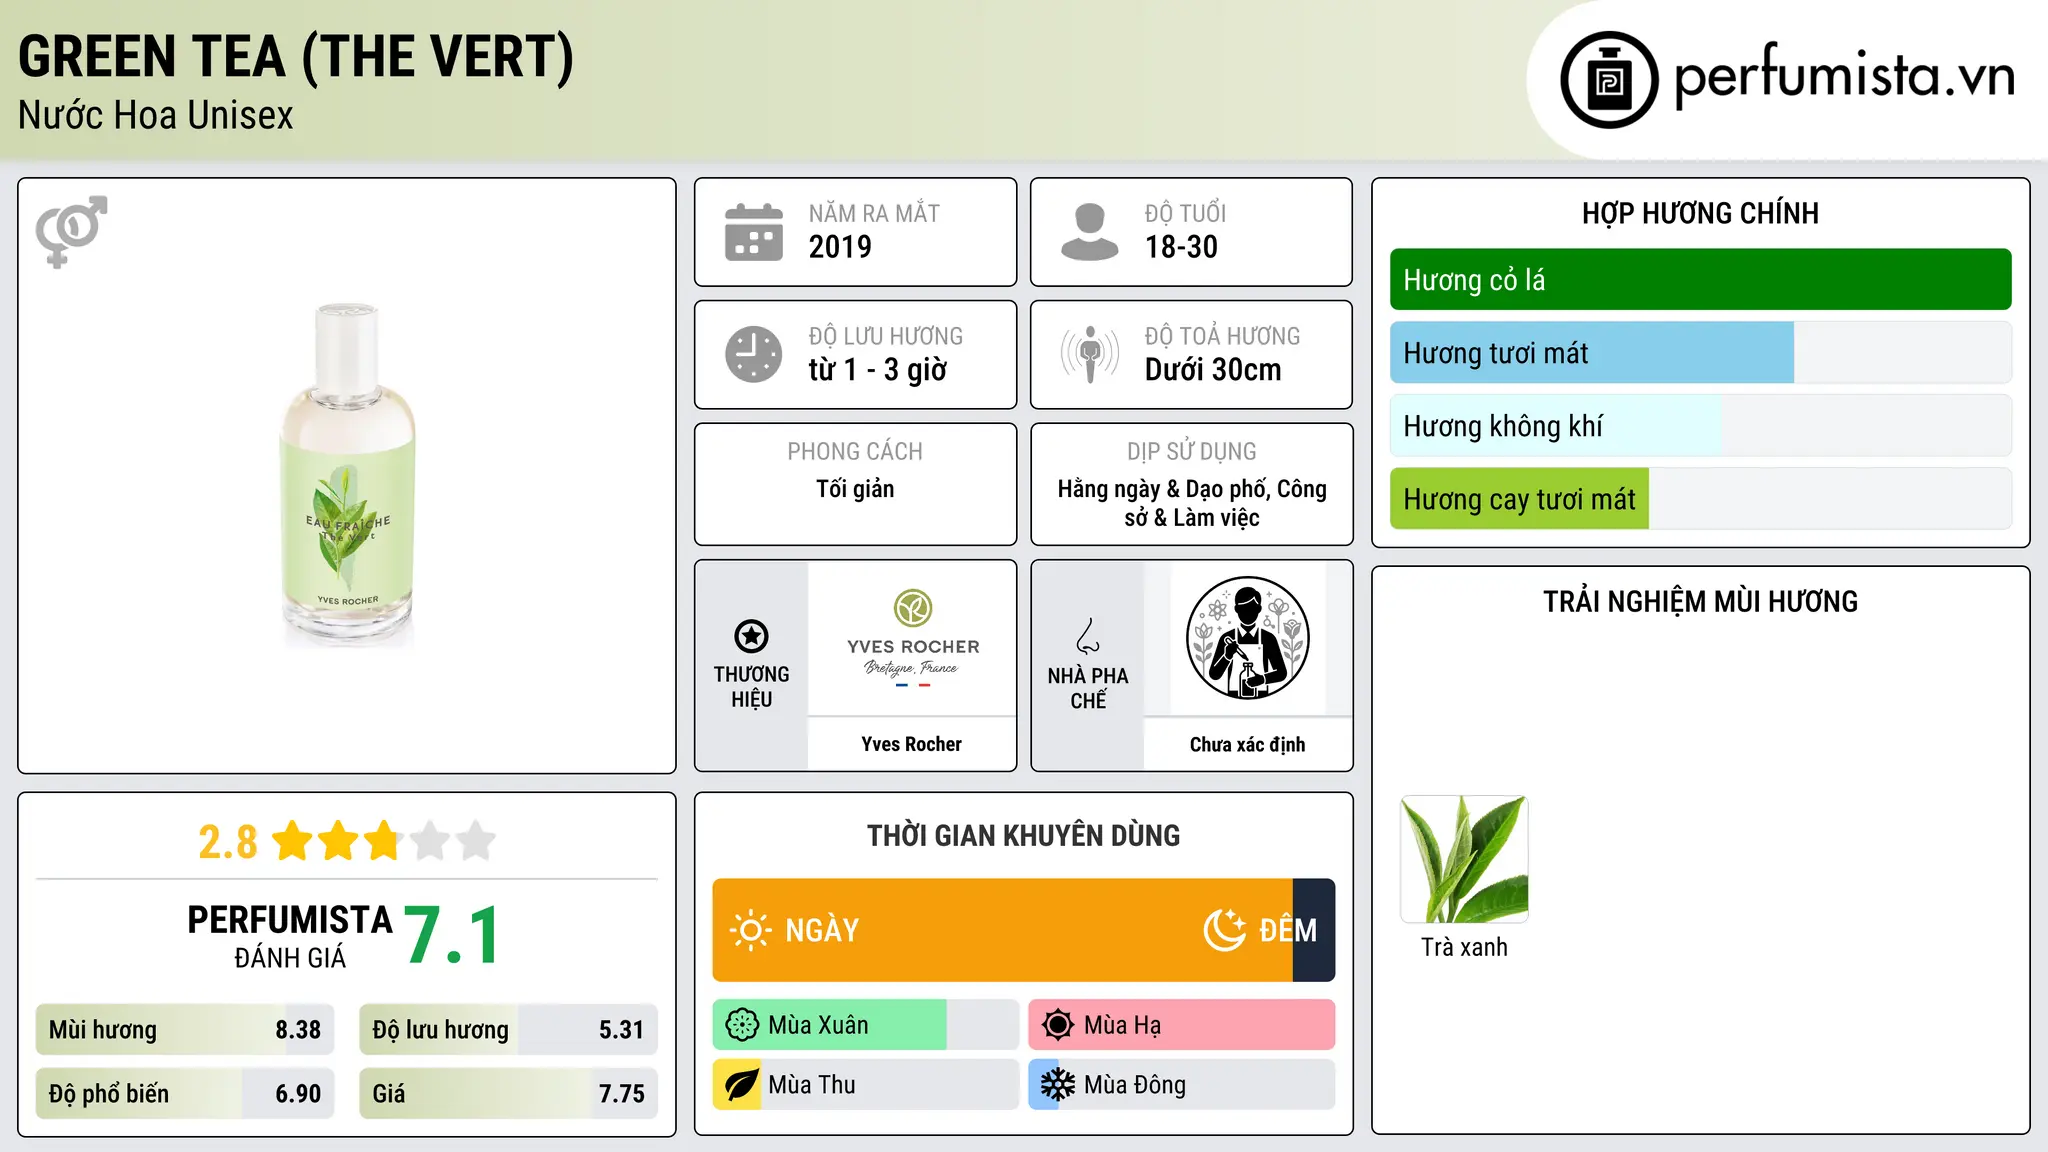This screenshot has width=2048, height=1152.
Task: Click the release year value 2019
Action: pos(840,247)
